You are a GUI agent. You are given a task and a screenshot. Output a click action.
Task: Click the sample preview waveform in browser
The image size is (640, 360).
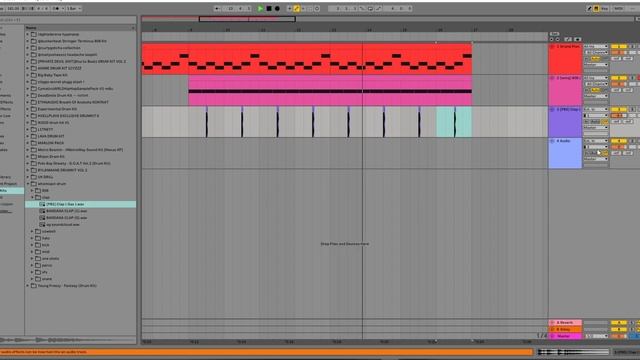pyautogui.click(x=68, y=340)
